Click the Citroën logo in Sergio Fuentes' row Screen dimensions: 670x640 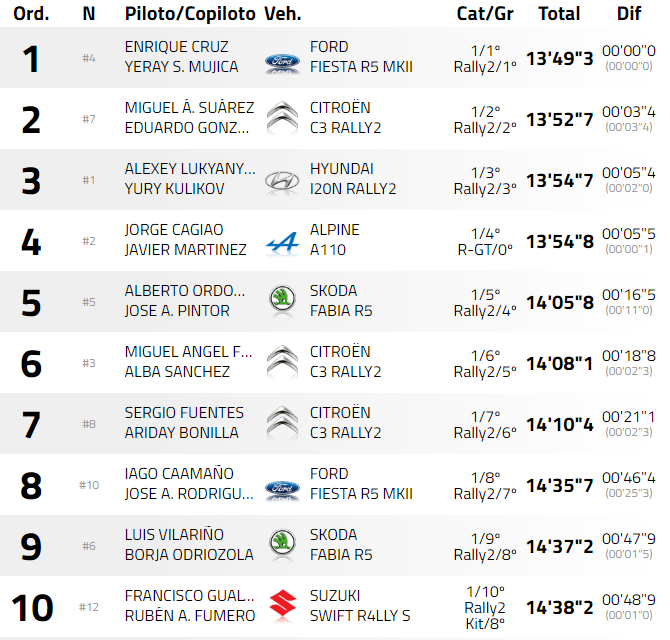(x=282, y=423)
